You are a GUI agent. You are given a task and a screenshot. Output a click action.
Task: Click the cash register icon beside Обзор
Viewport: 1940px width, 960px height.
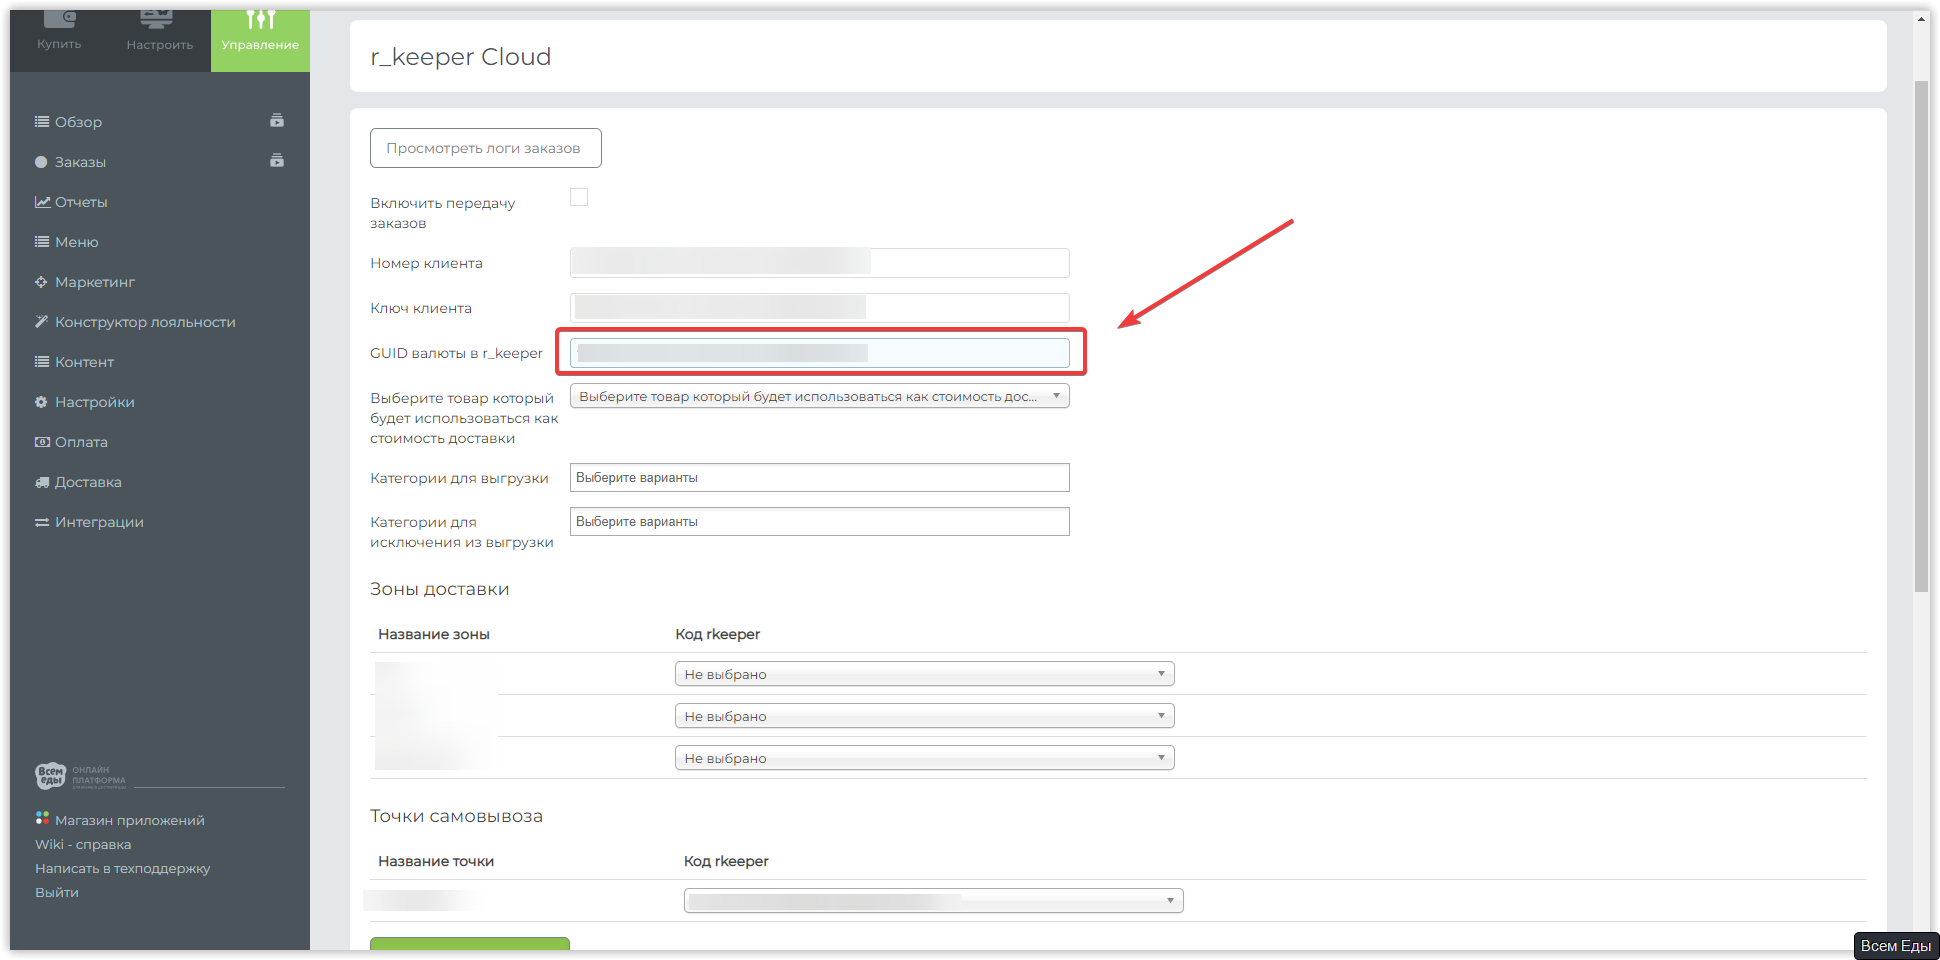pos(277,121)
